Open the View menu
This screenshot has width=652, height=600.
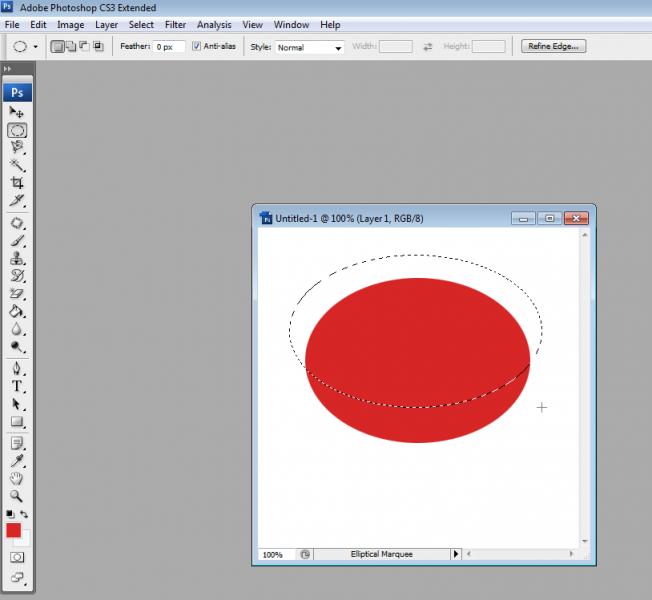(x=252, y=25)
